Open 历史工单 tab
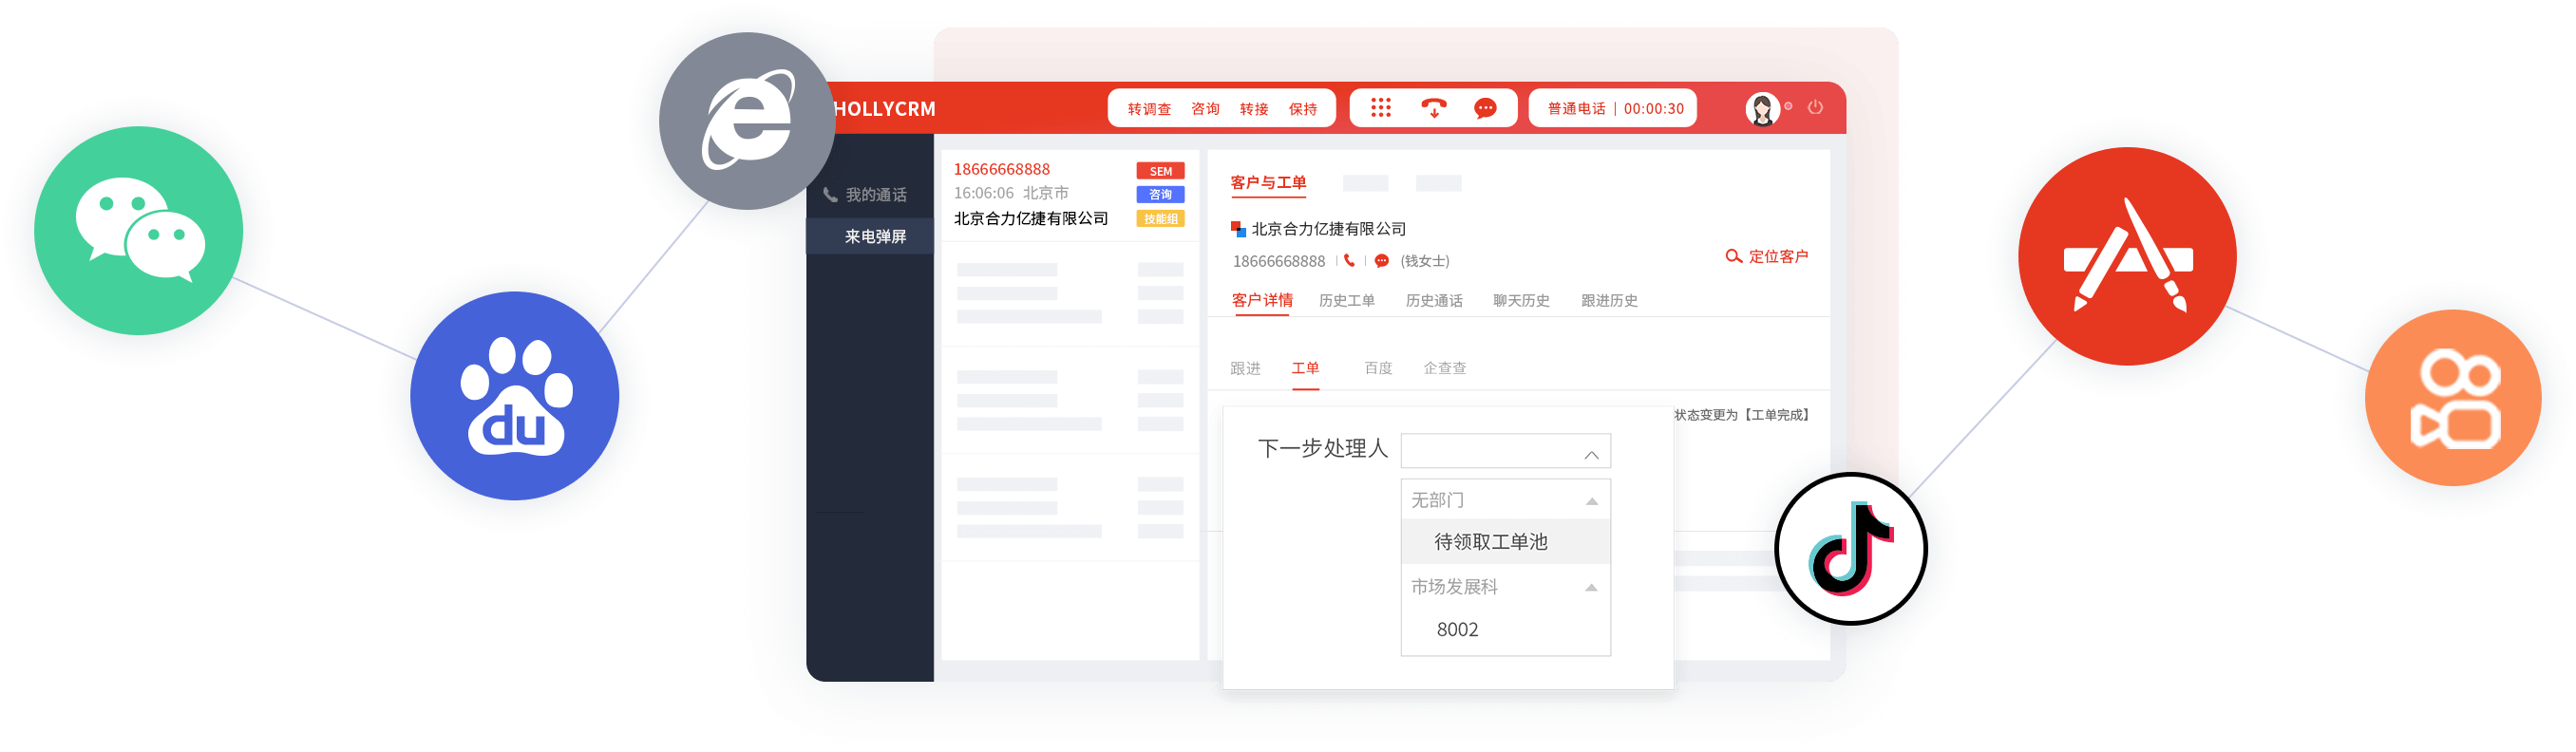The width and height of the screenshot is (2576, 752). pos(1346,301)
